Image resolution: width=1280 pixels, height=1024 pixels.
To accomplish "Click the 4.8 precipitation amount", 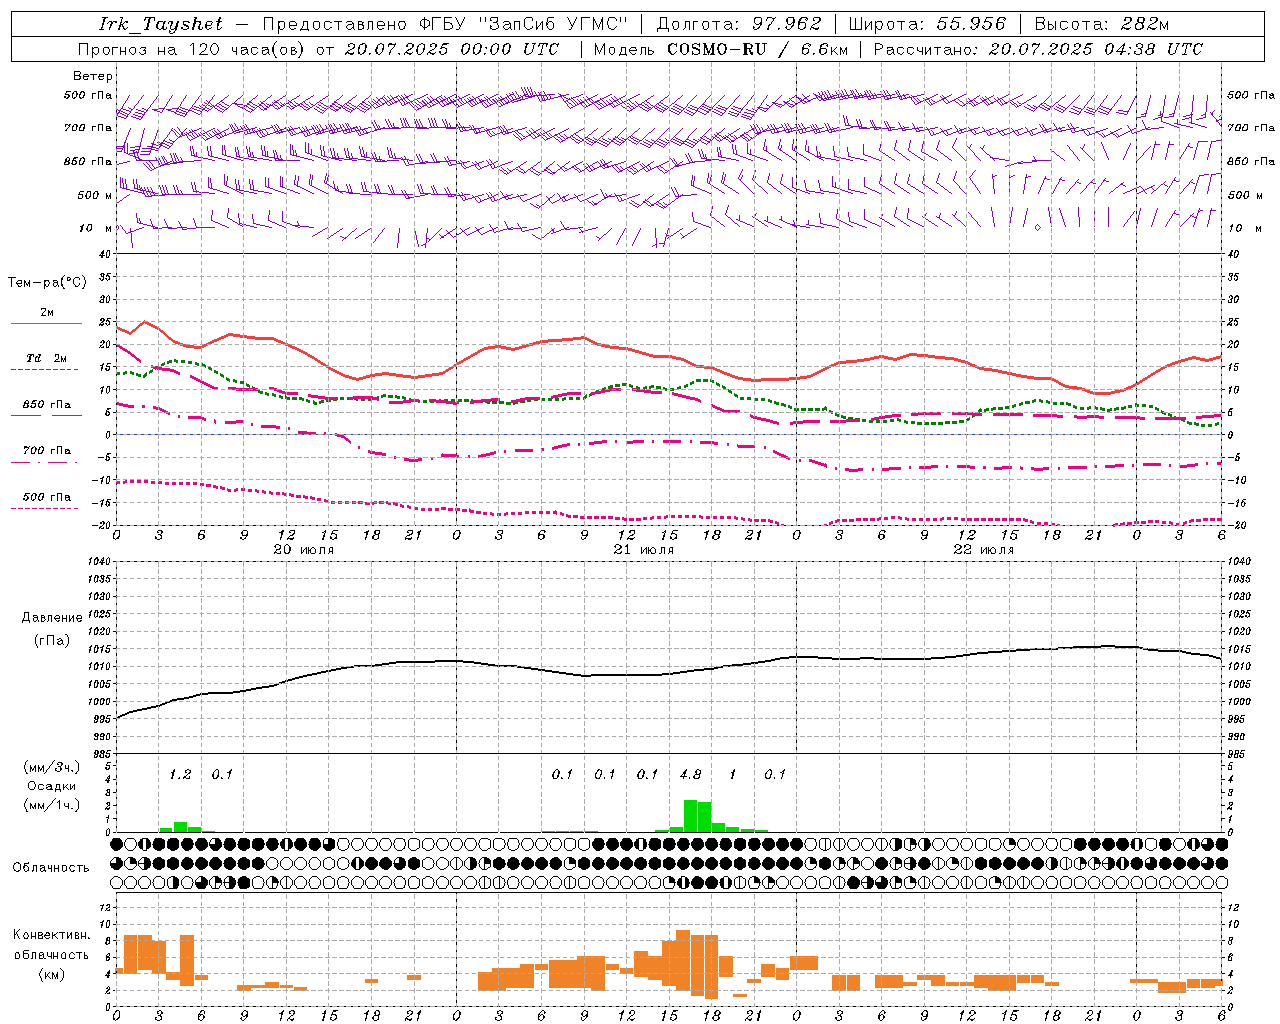I will tap(690, 774).
